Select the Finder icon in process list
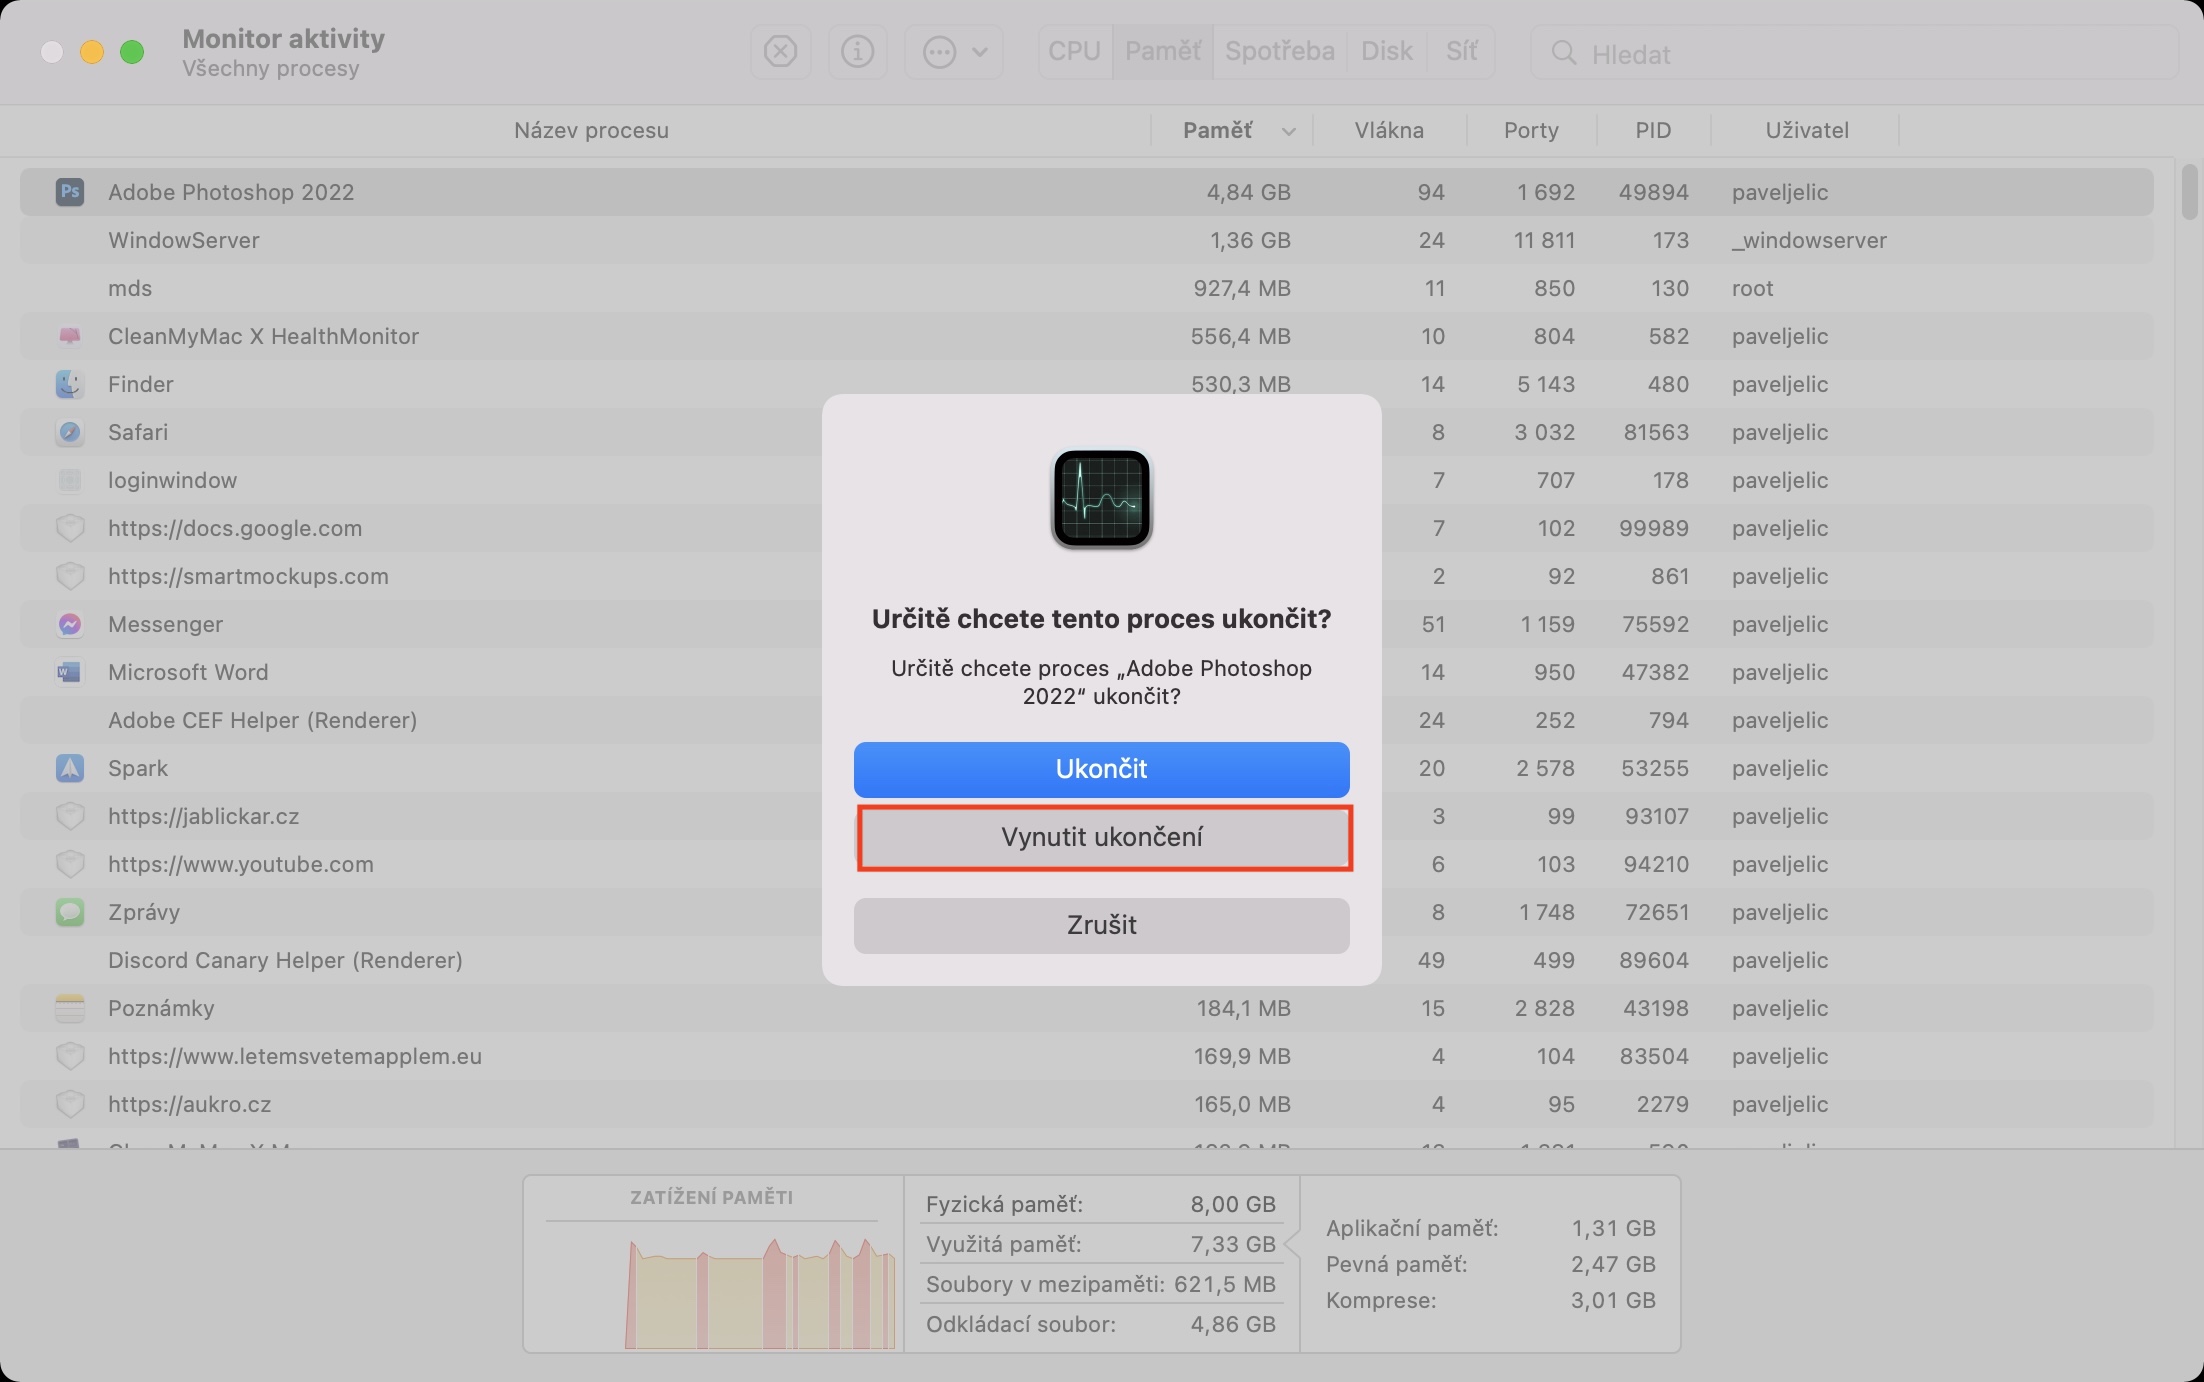Screen dimensions: 2204x1382 (x=69, y=384)
